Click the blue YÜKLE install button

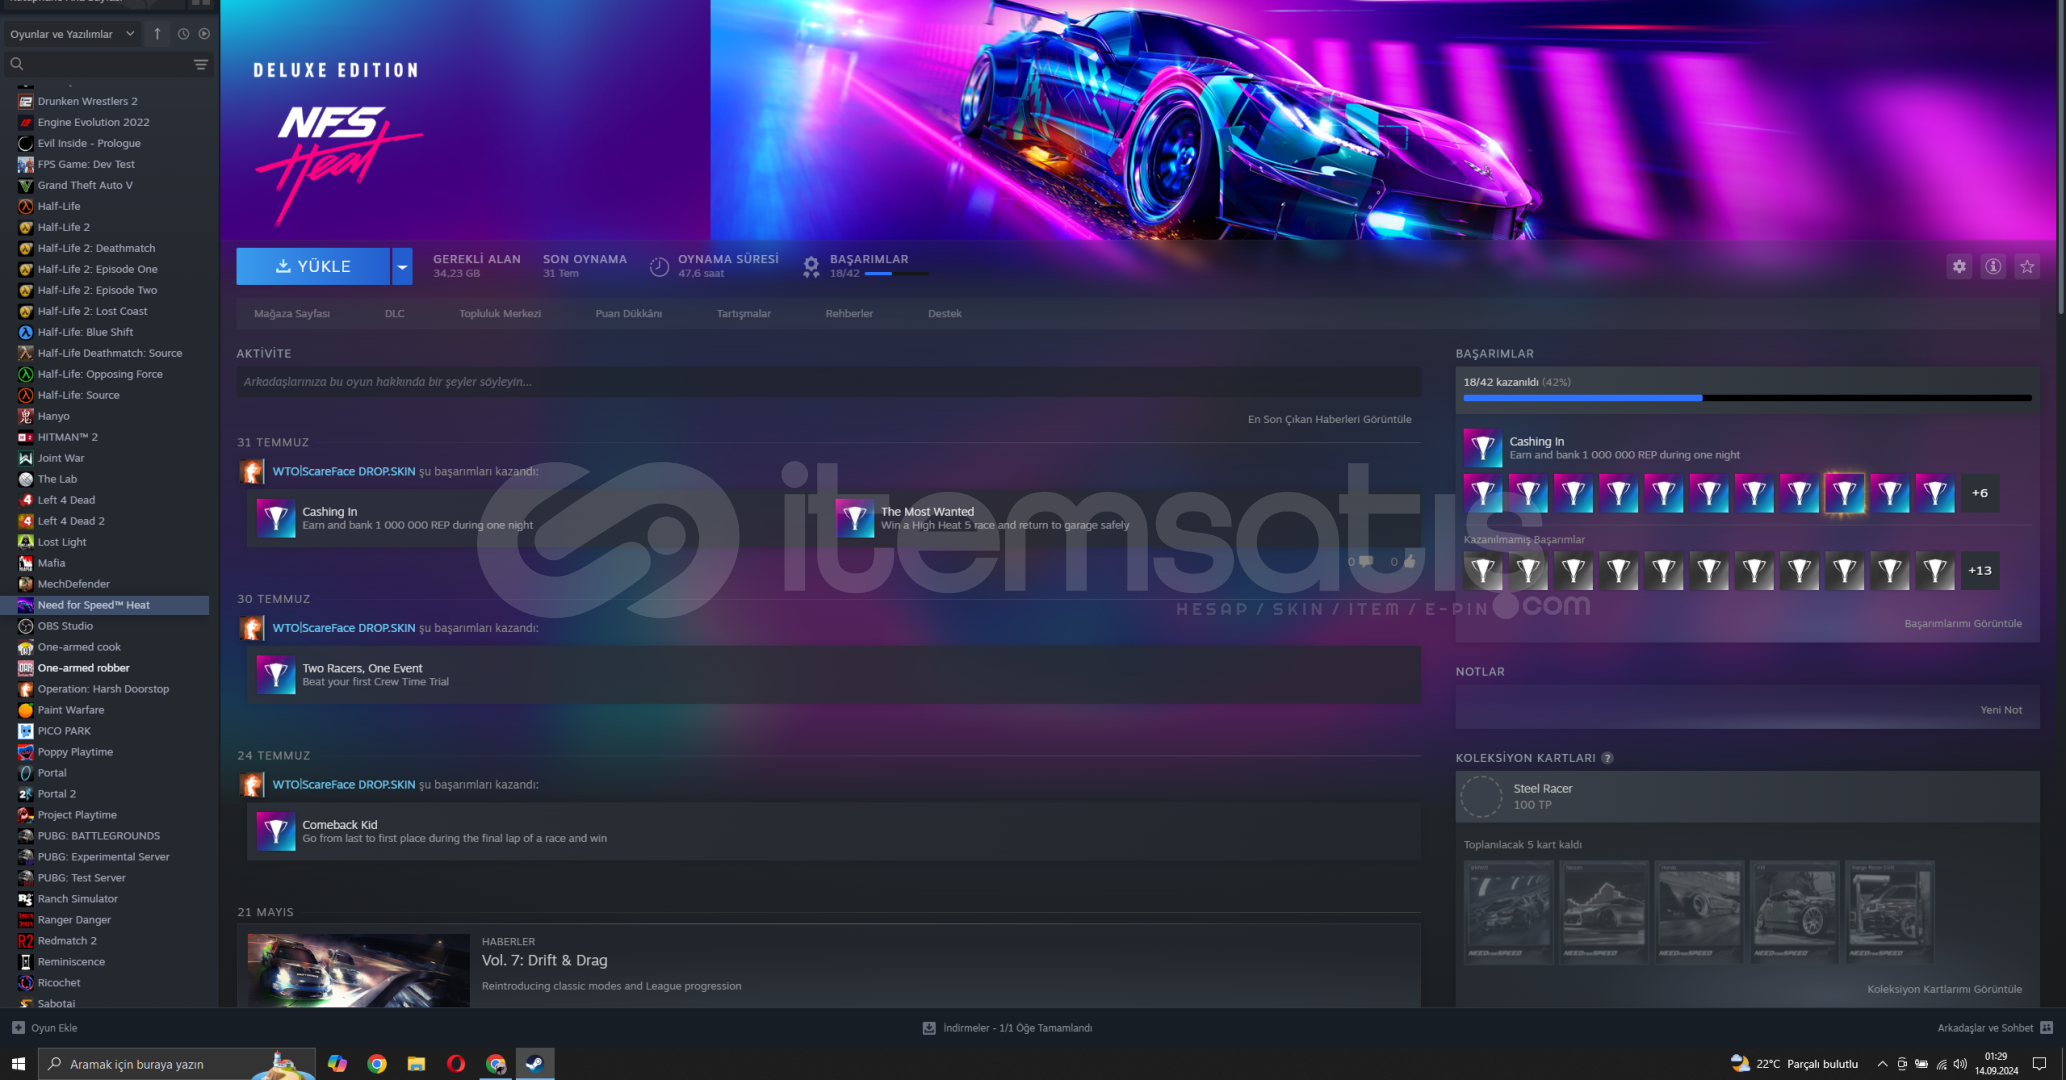pyautogui.click(x=313, y=266)
